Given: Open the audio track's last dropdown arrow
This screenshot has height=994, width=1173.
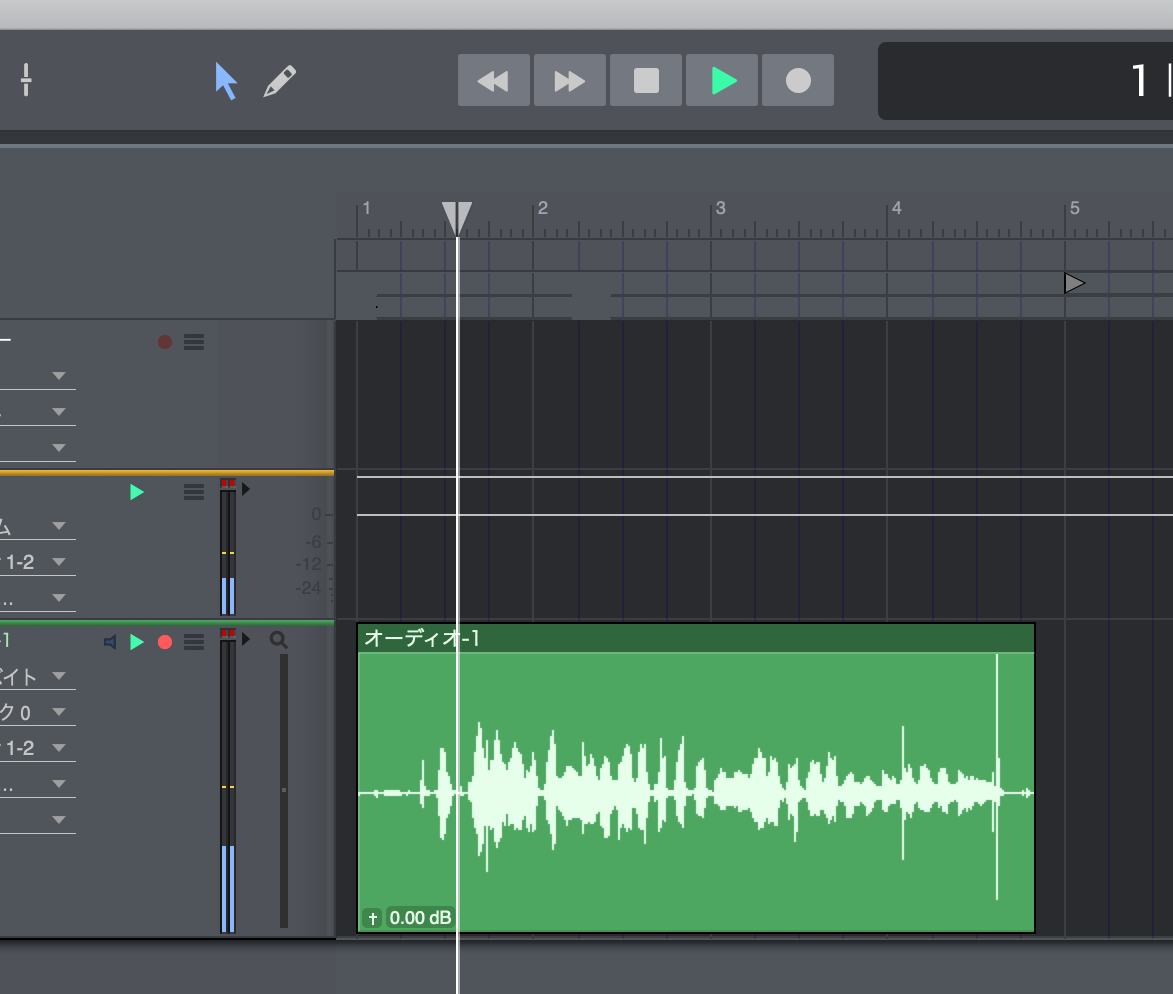Looking at the screenshot, I should (x=59, y=819).
